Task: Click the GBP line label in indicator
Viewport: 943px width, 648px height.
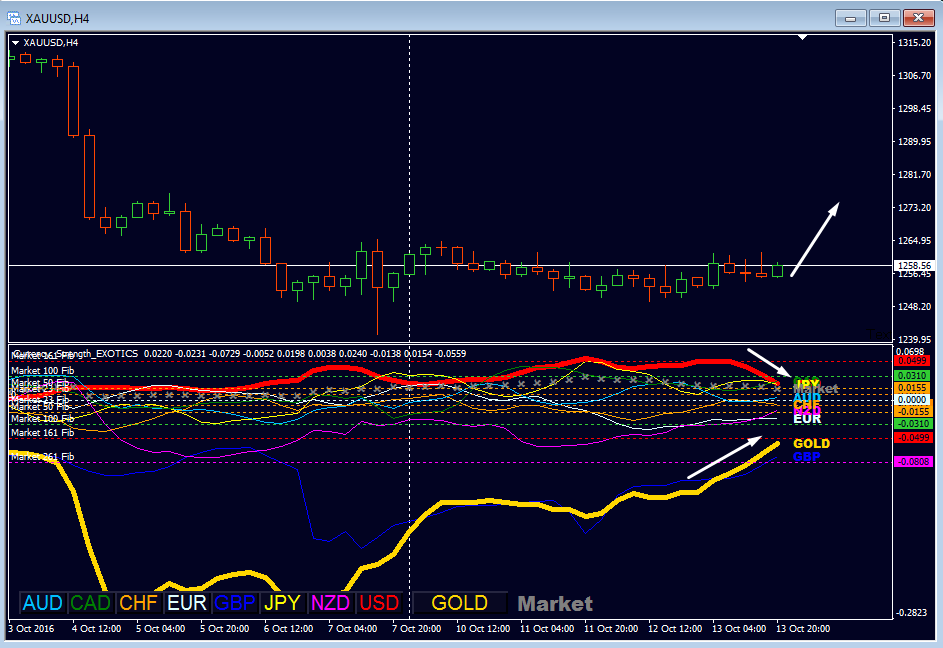Action: tap(806, 457)
